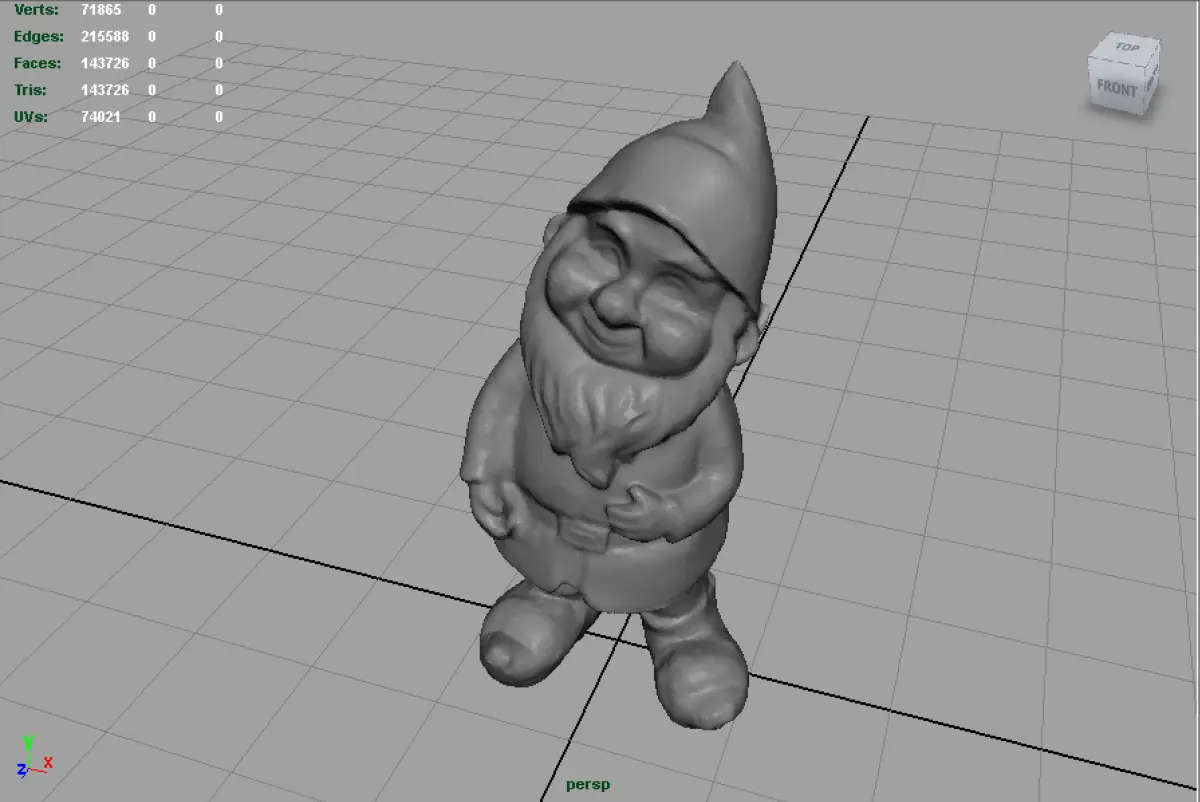Click the 'Tris:' heads-up display label

pyautogui.click(x=30, y=90)
